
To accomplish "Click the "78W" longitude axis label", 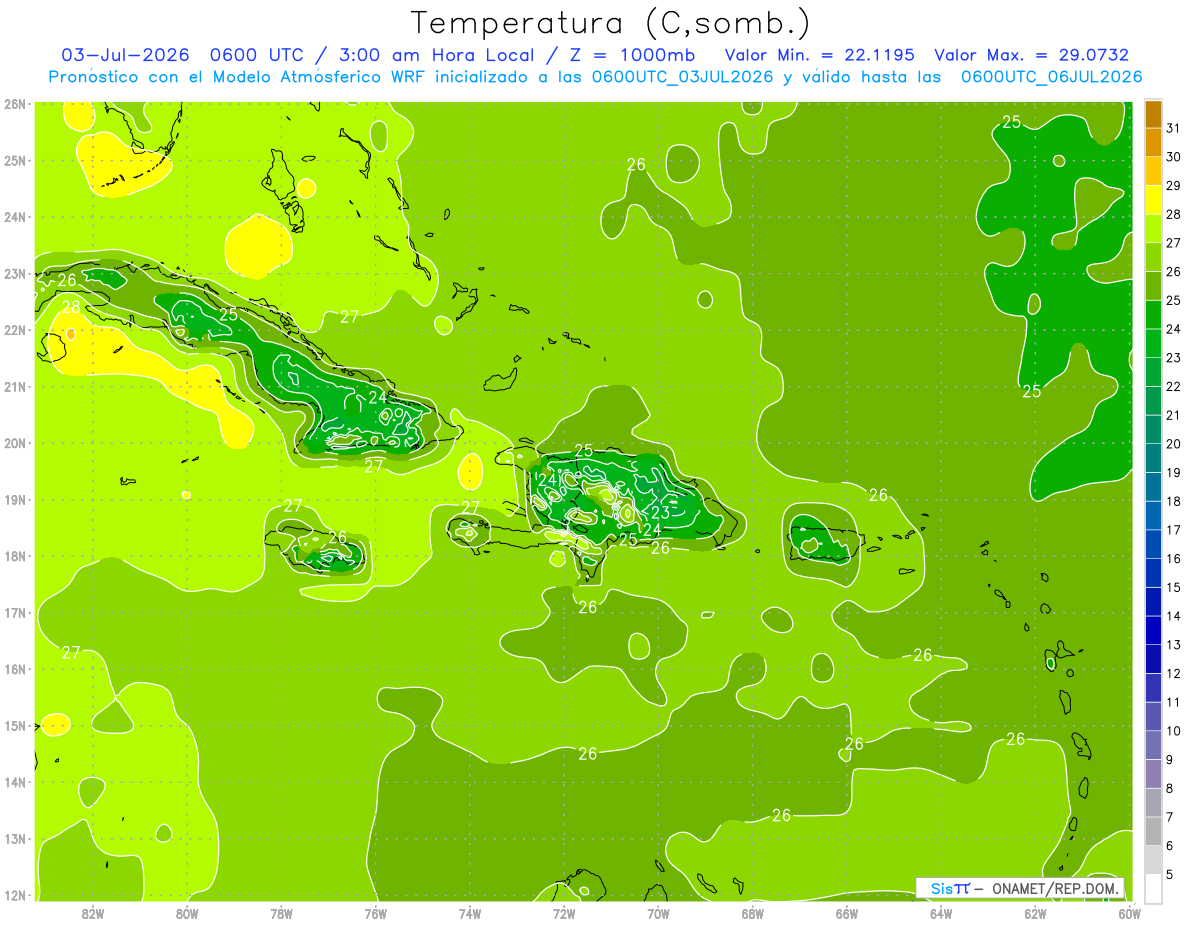I will (281, 913).
